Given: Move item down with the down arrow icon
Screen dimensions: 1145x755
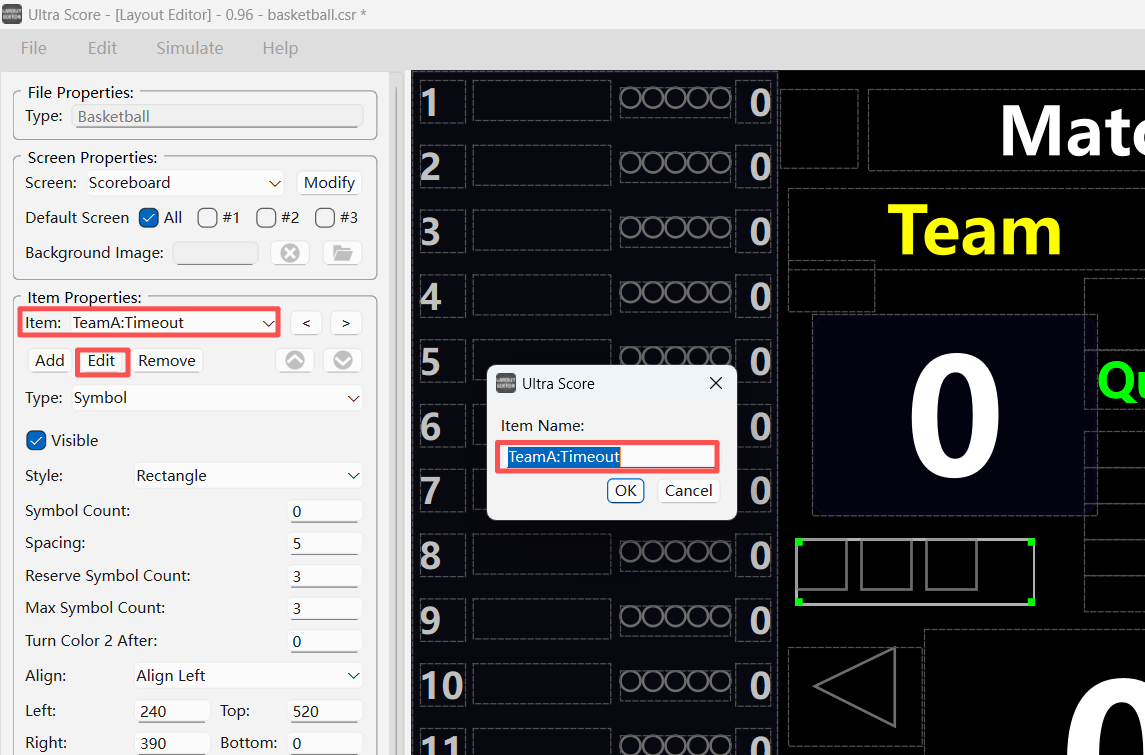Looking at the screenshot, I should [x=342, y=360].
